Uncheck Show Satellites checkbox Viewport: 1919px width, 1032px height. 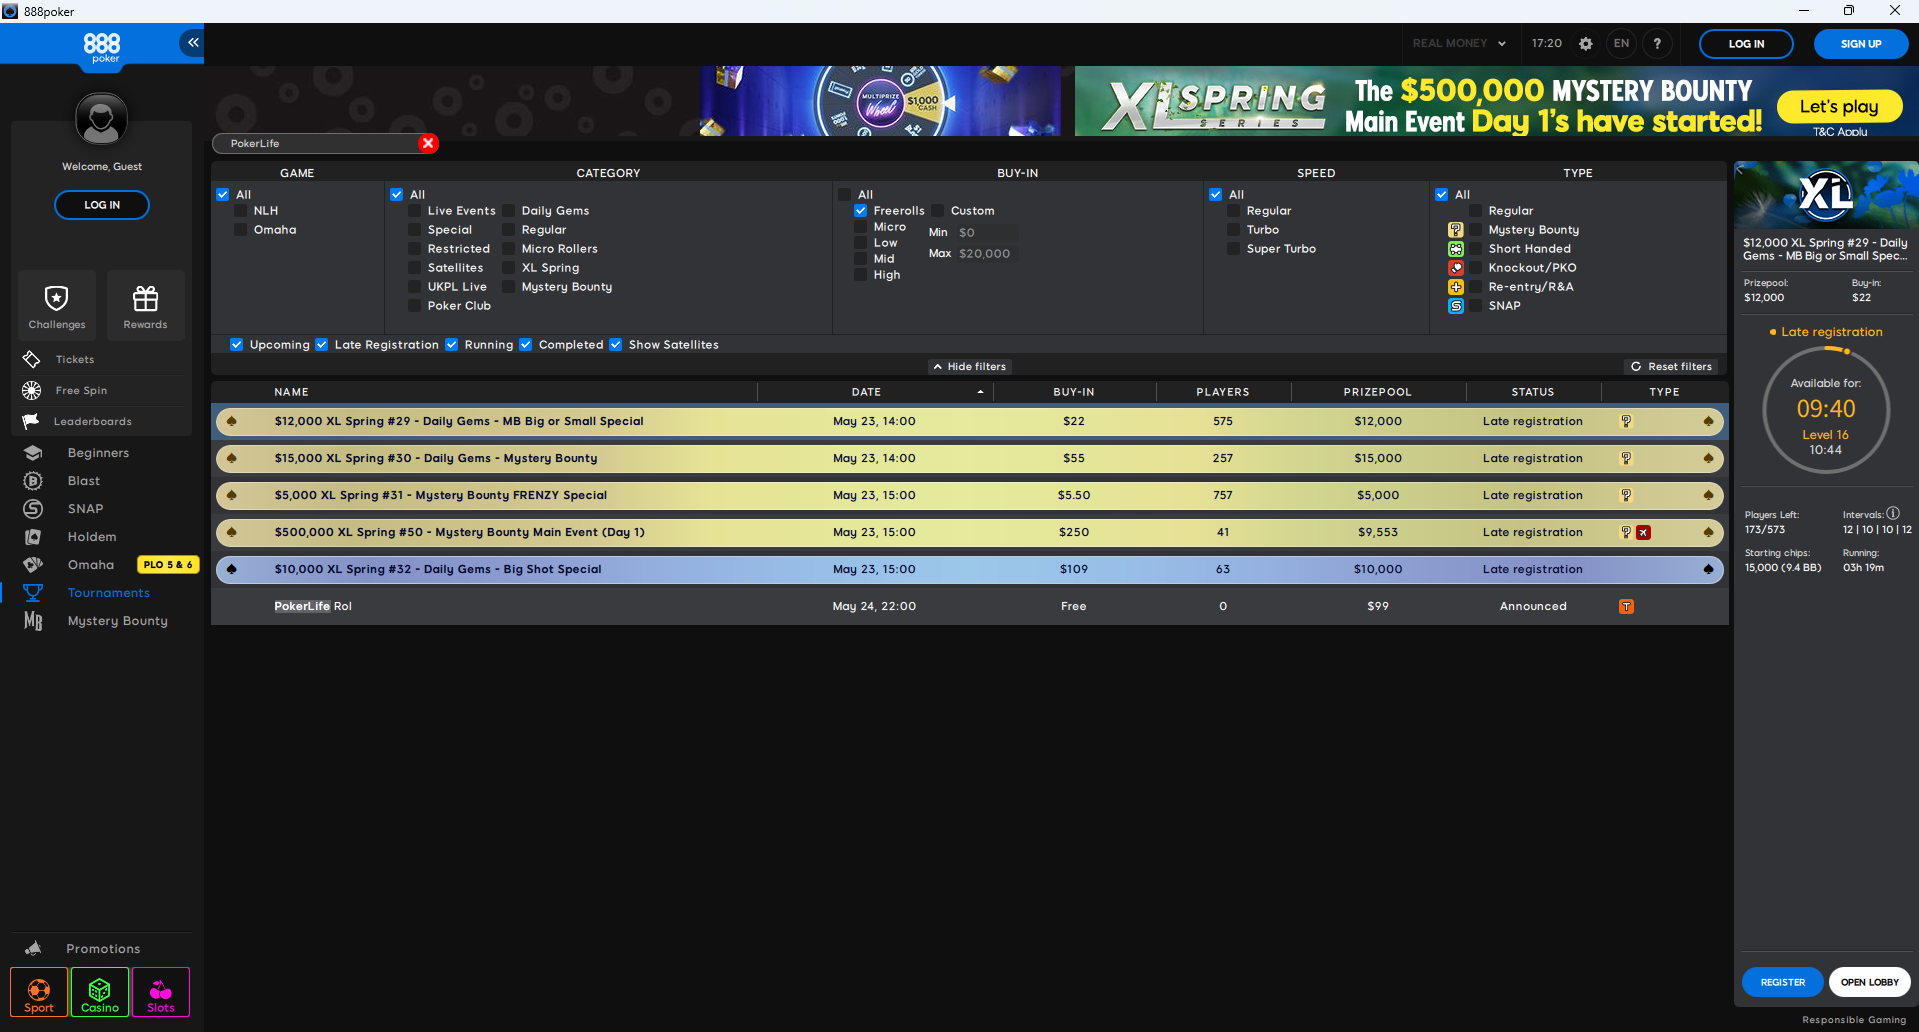[x=616, y=344]
